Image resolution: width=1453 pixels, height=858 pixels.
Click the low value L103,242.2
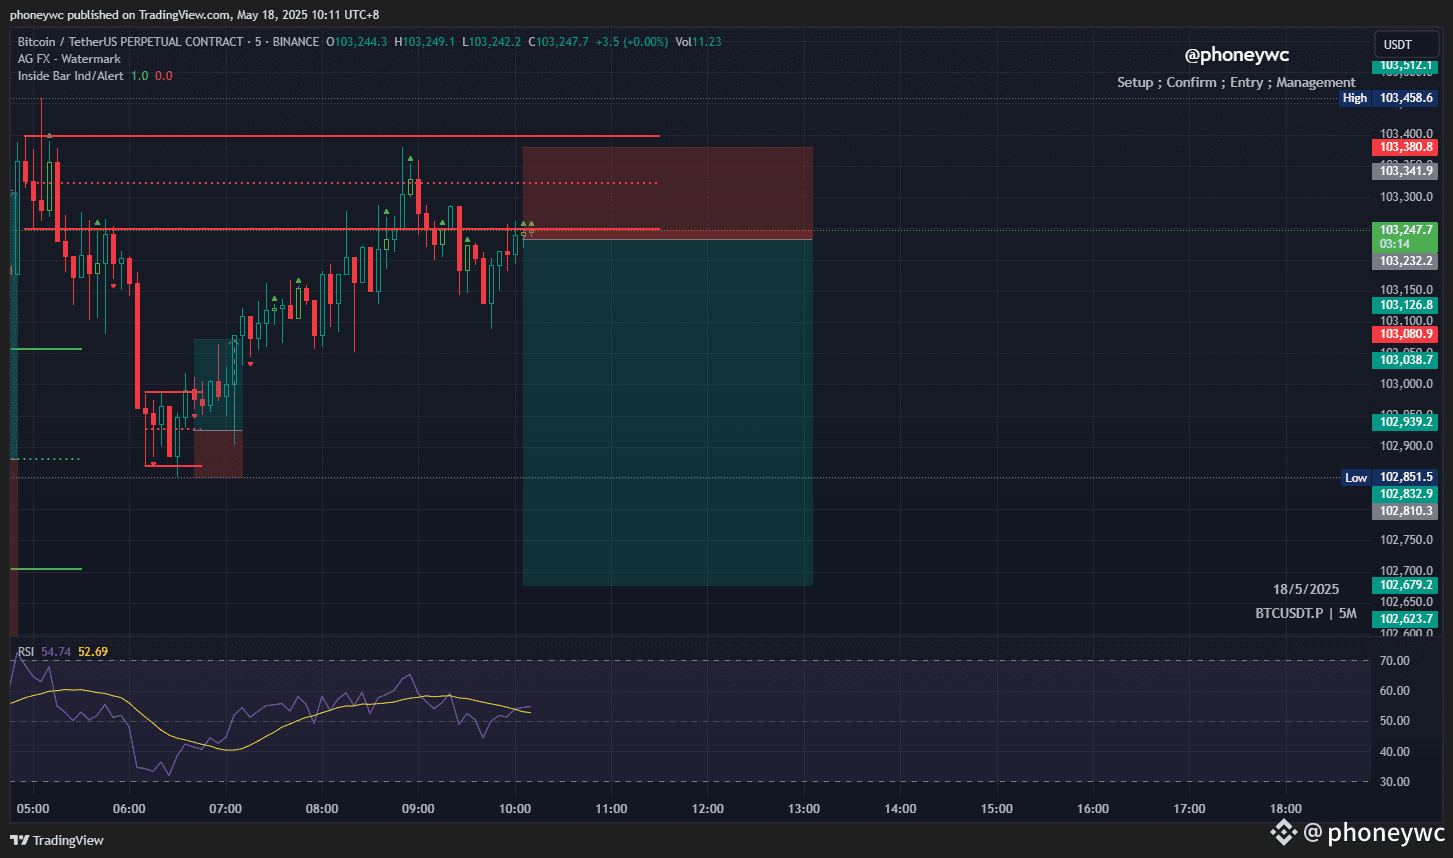pos(492,42)
